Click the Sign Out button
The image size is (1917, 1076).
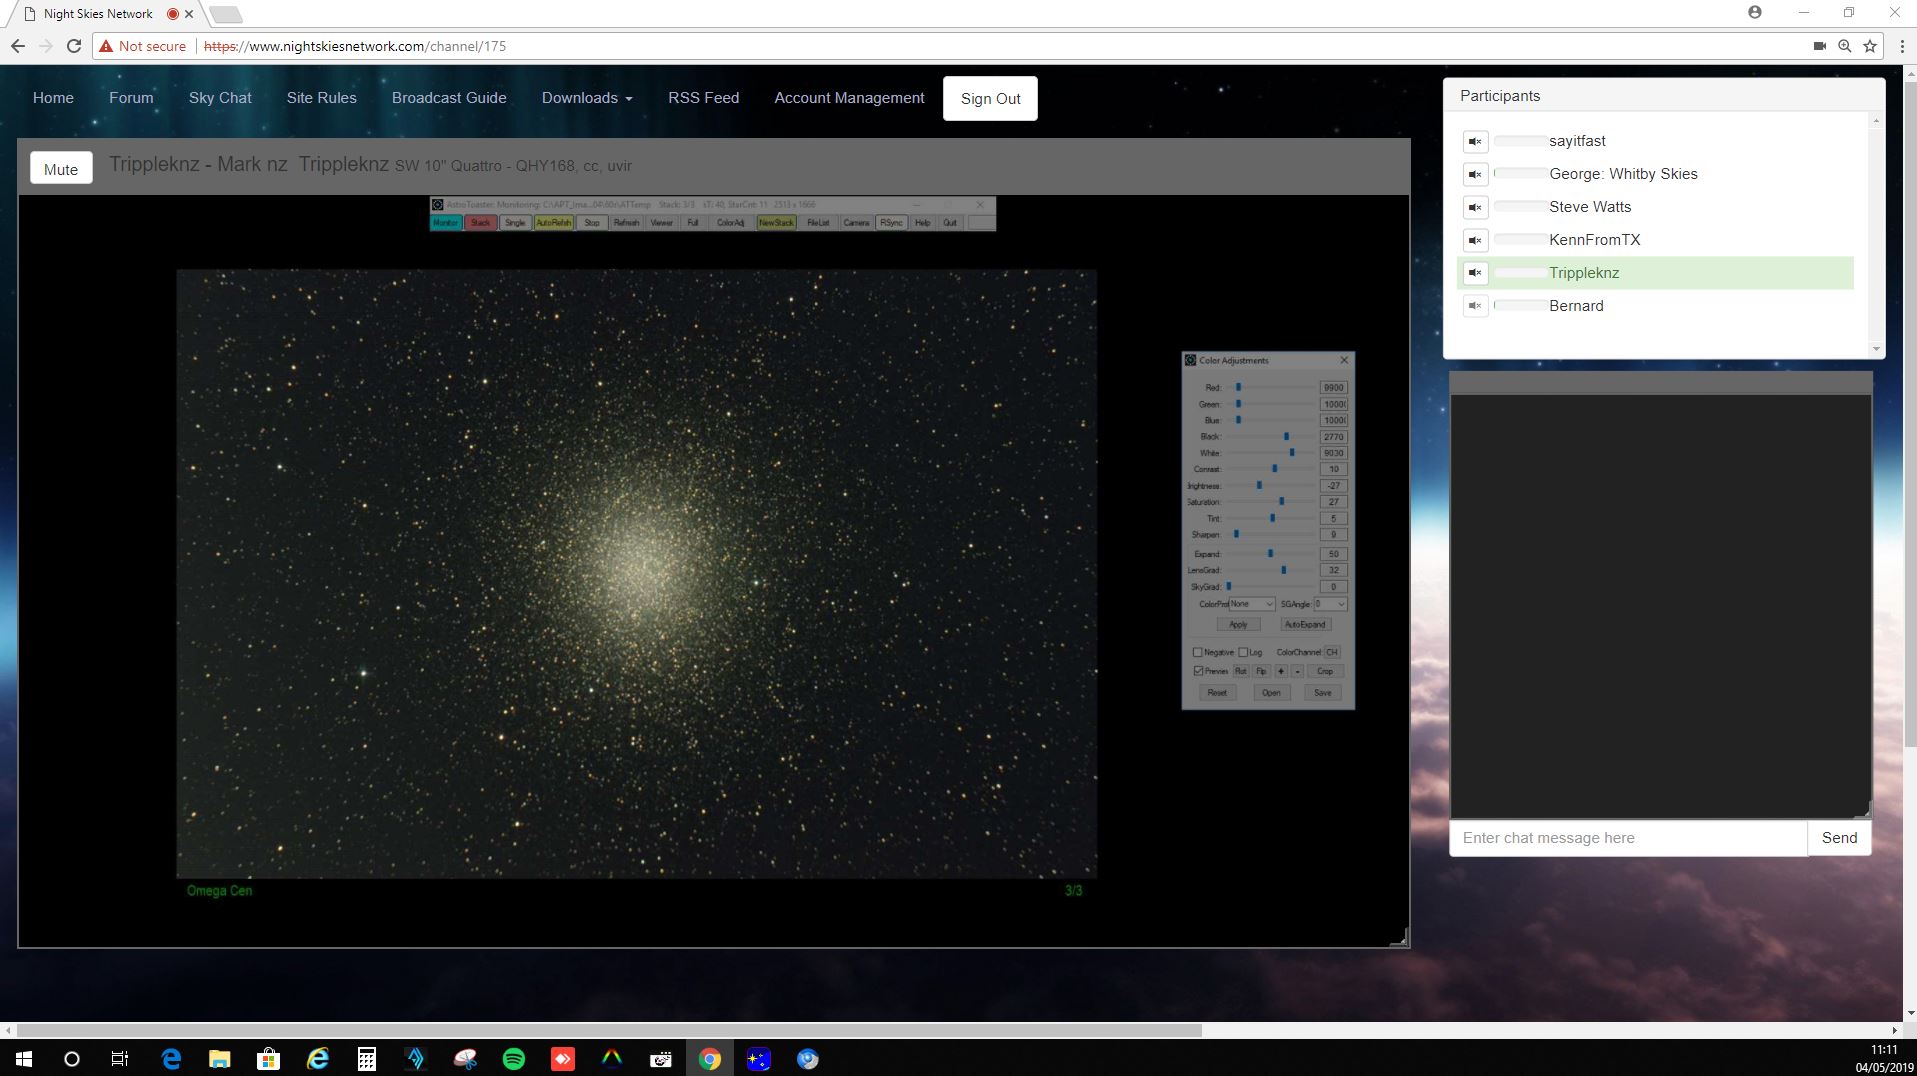[x=990, y=98]
